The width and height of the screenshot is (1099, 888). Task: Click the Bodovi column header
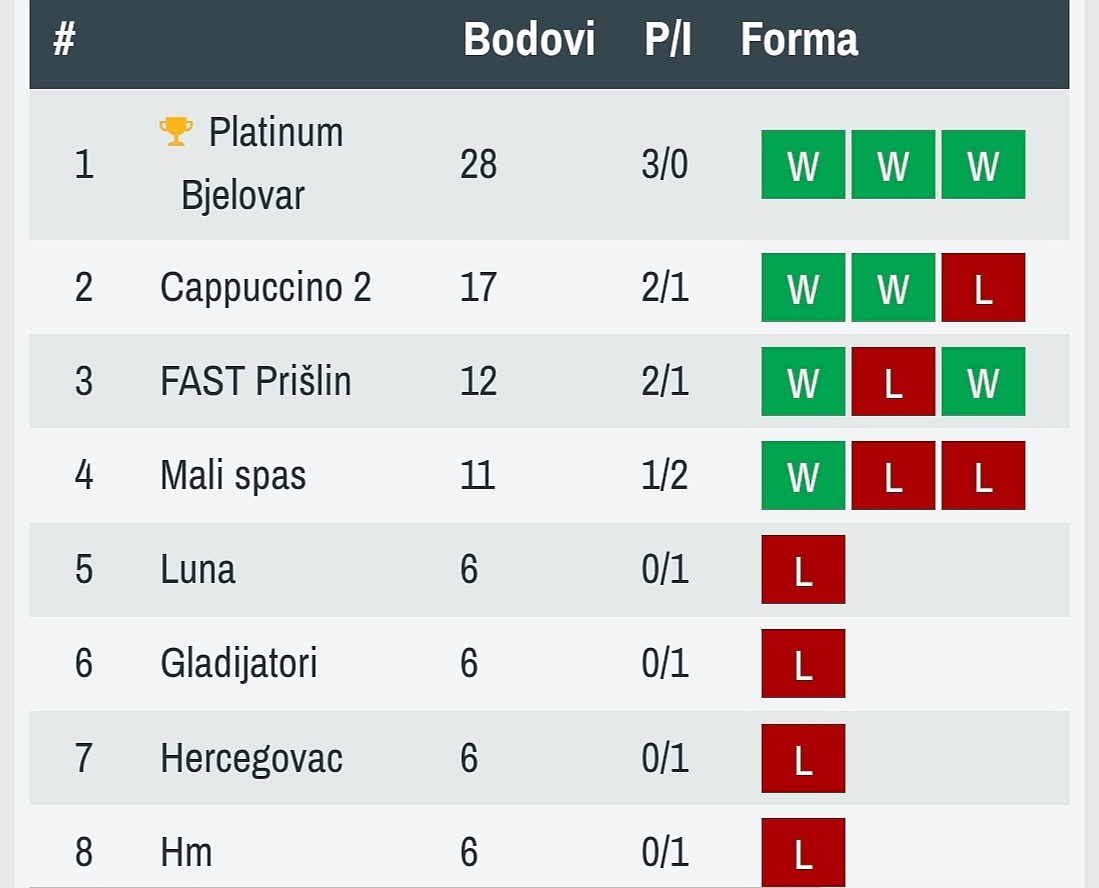click(529, 39)
